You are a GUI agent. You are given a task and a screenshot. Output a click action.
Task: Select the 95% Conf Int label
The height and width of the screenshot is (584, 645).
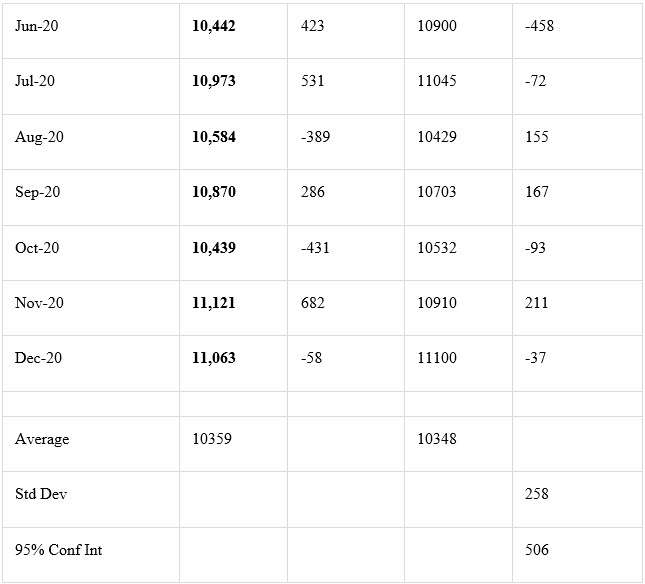tap(58, 550)
